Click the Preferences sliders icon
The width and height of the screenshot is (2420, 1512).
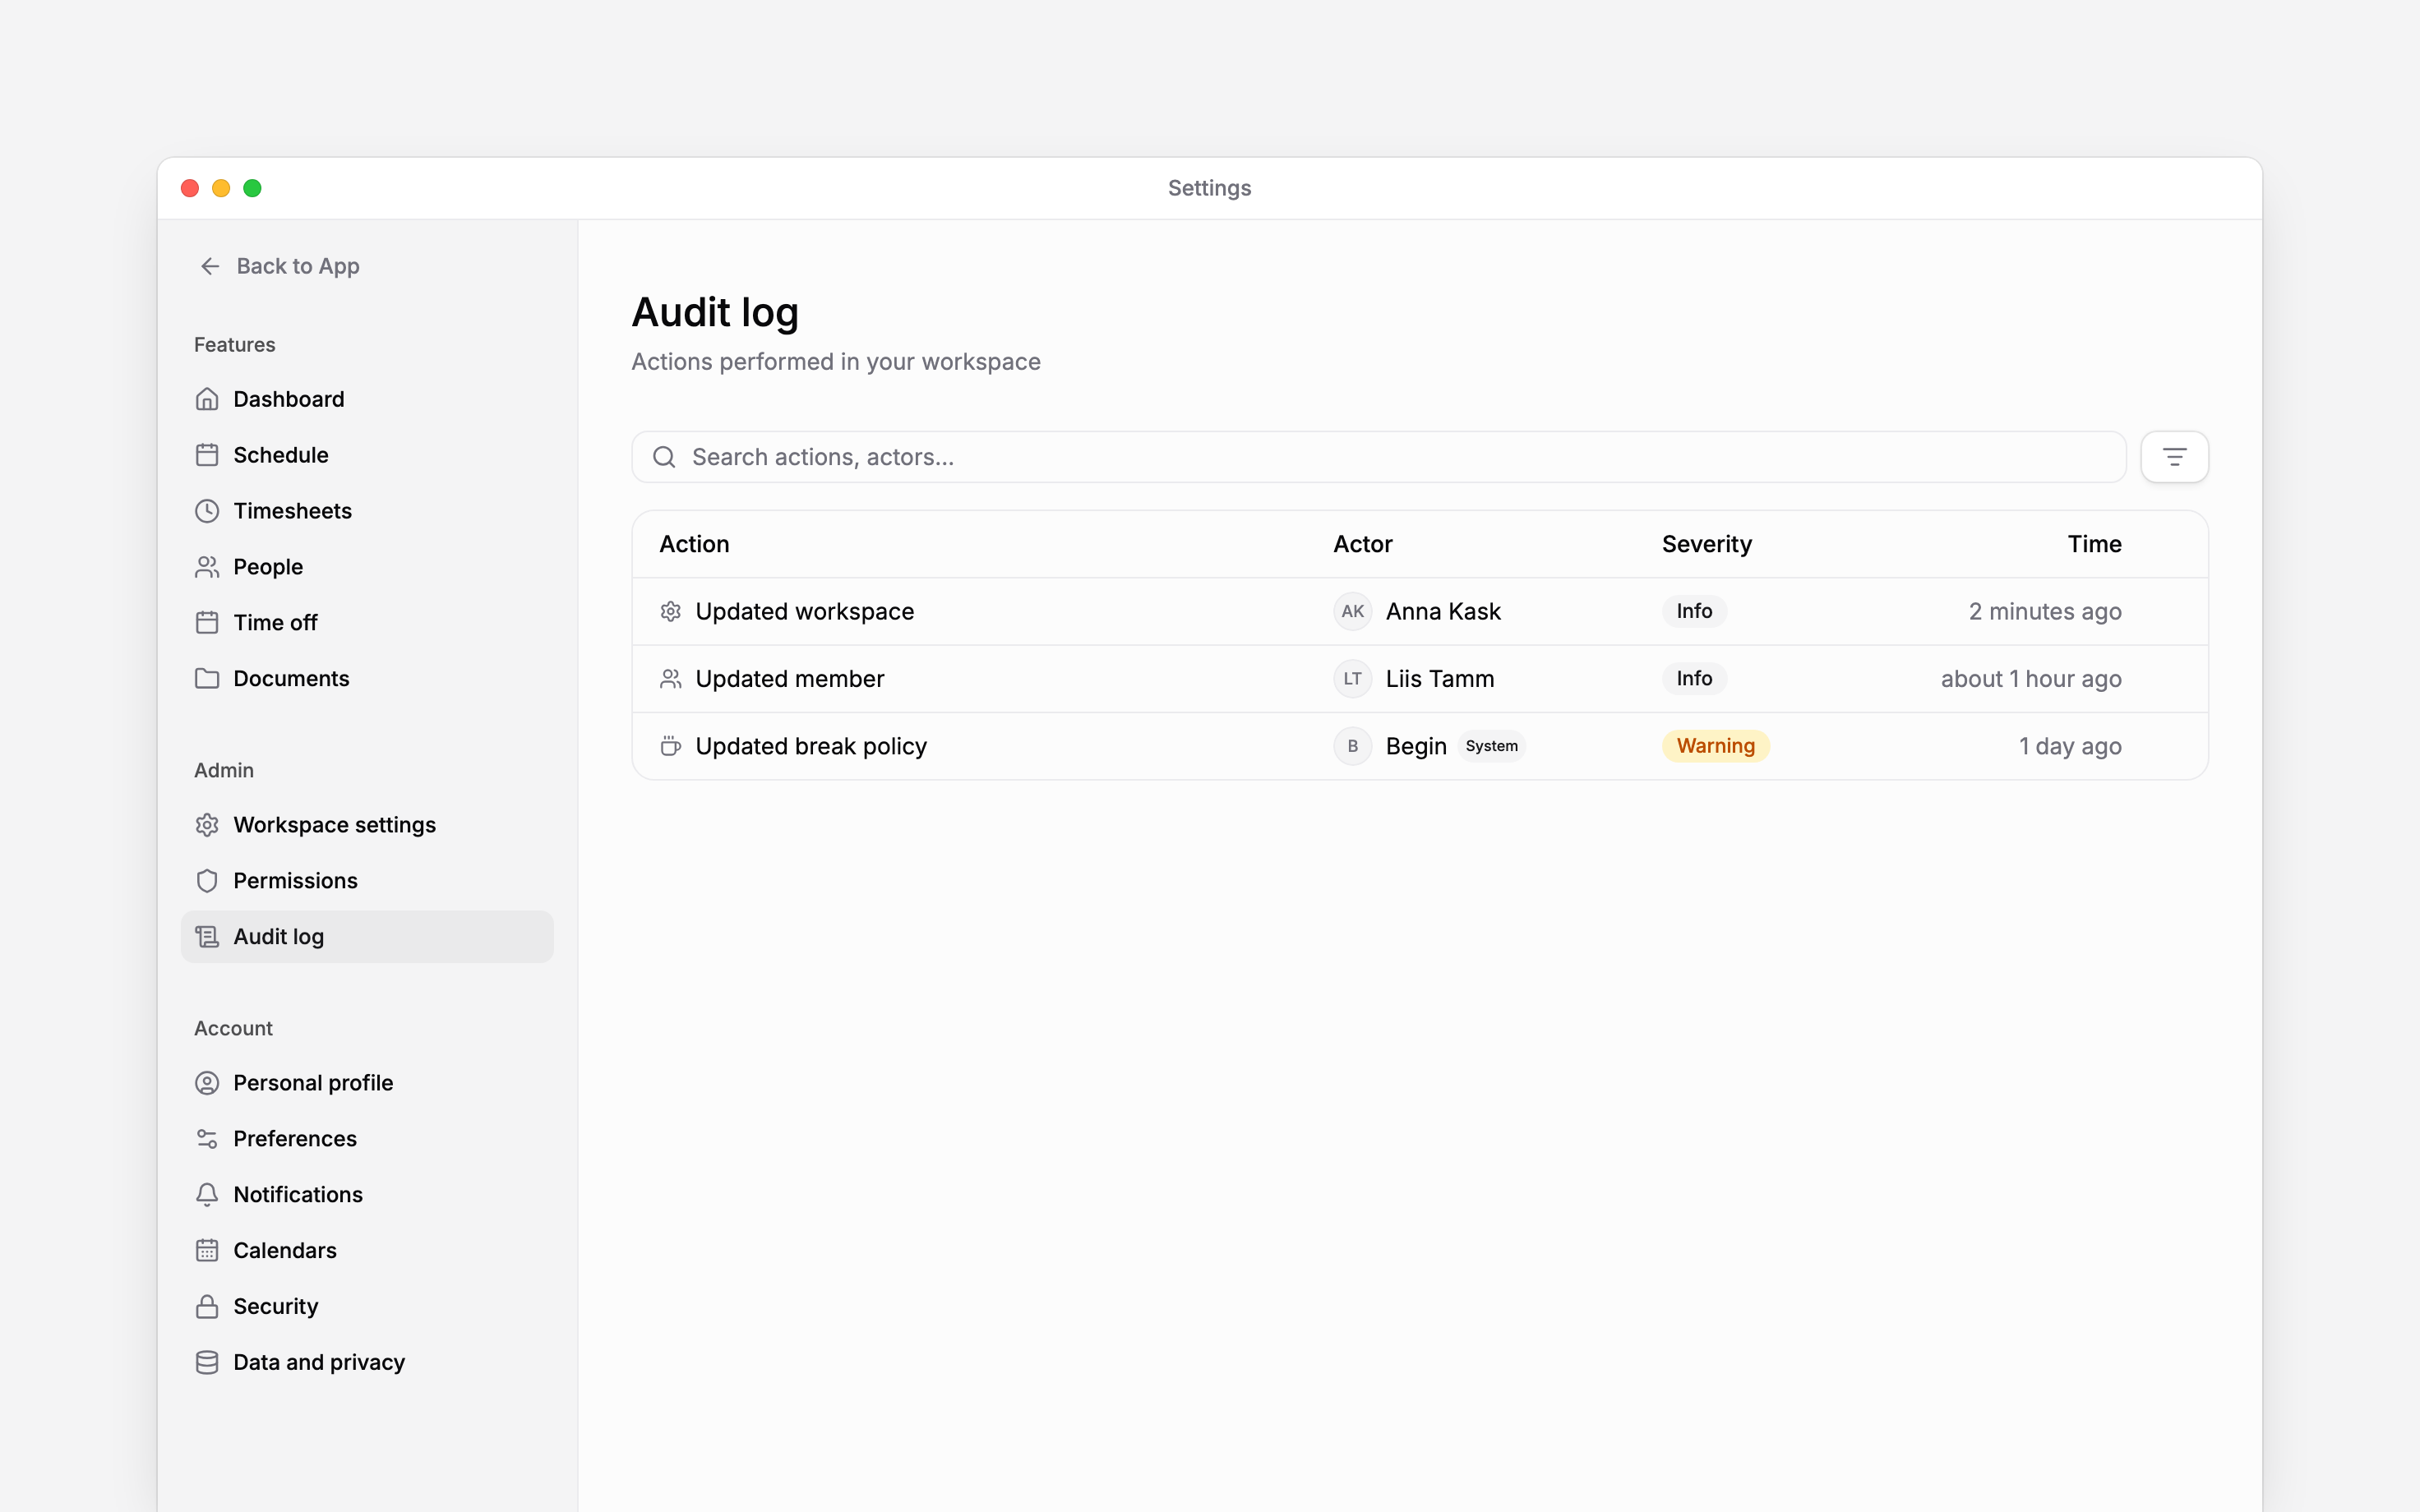point(207,1139)
